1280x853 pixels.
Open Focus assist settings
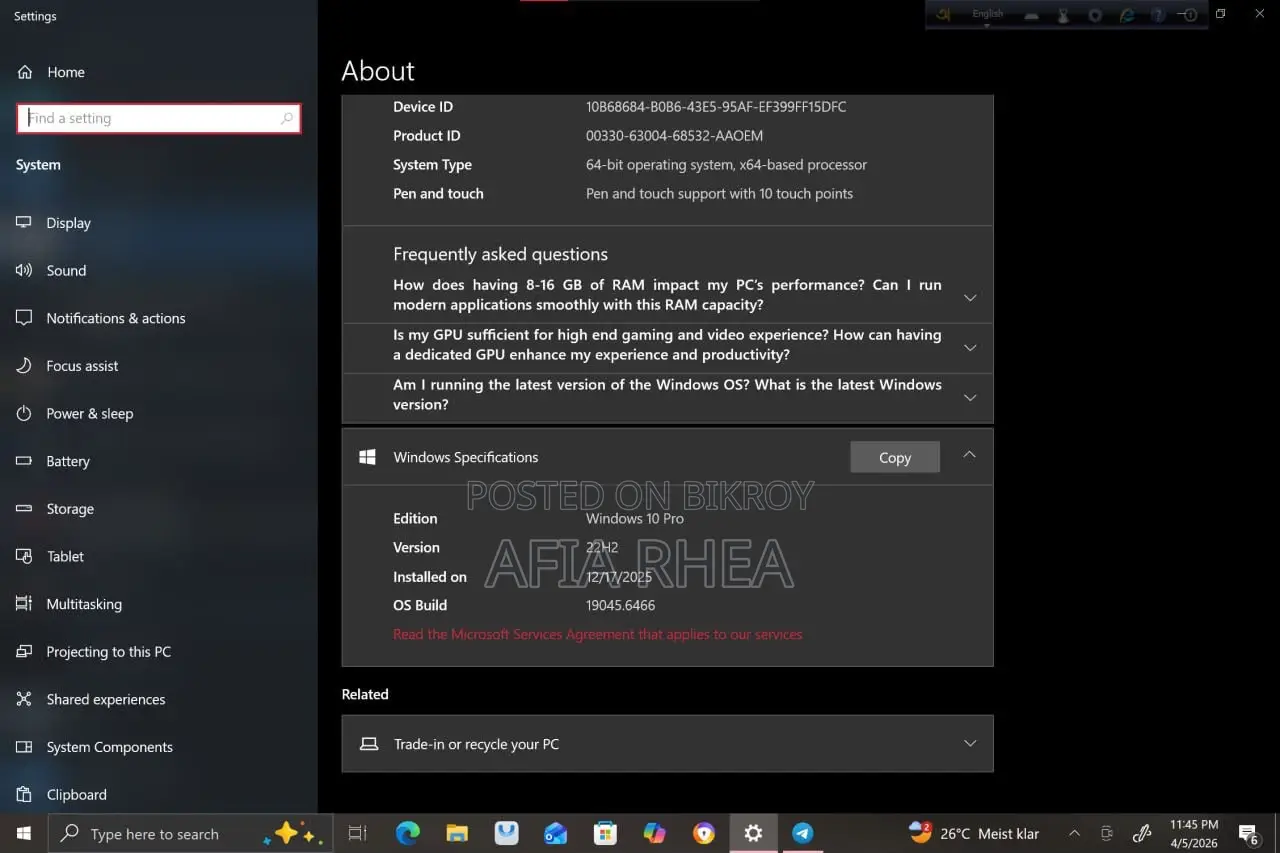82,366
